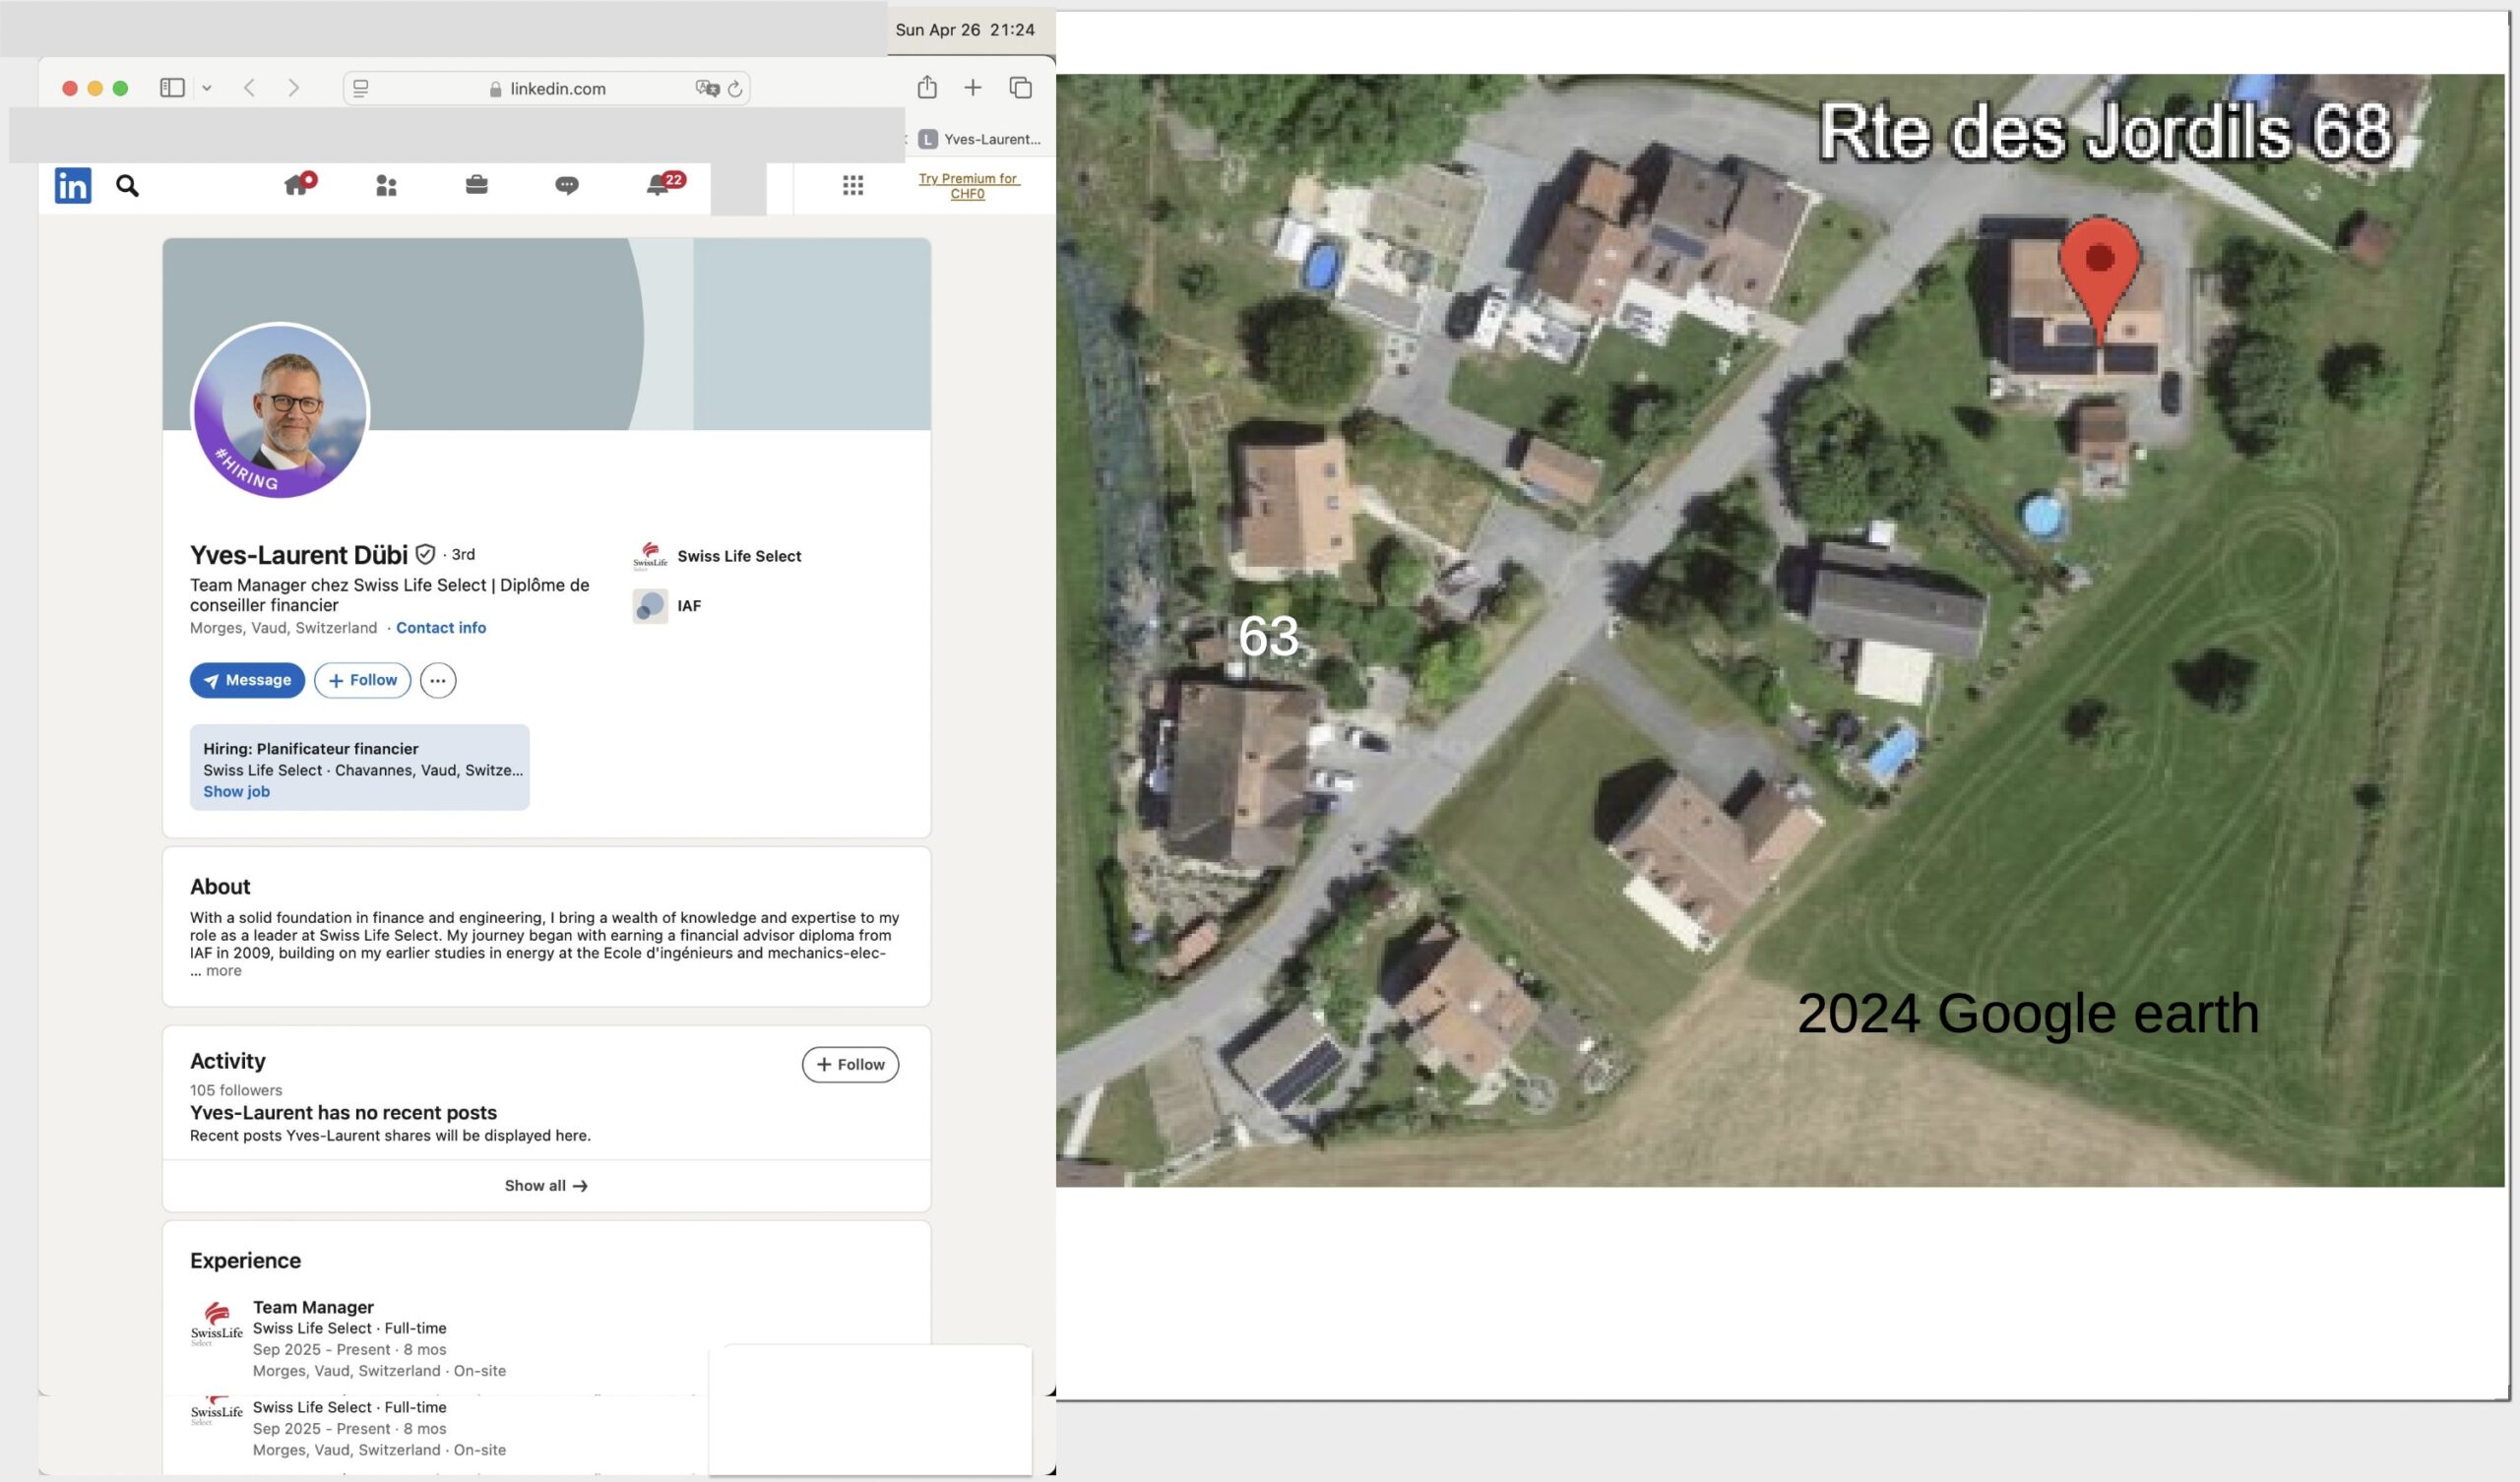Expand the About text via more
2520x1482 pixels.
(222, 971)
